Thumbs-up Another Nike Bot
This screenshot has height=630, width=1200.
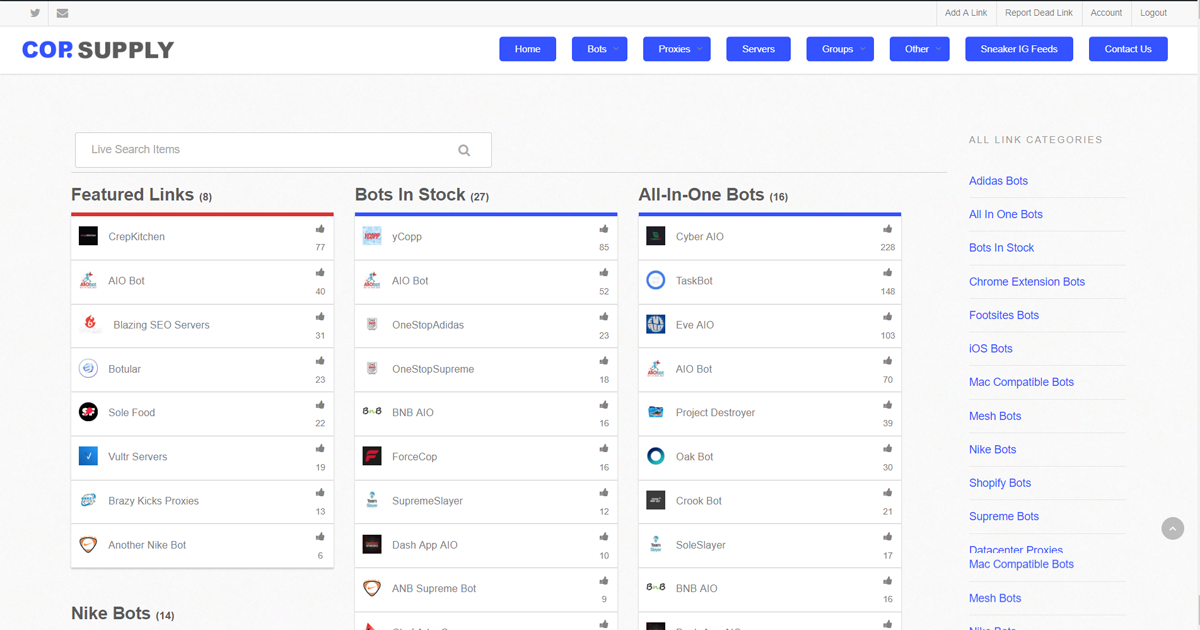[320, 537]
